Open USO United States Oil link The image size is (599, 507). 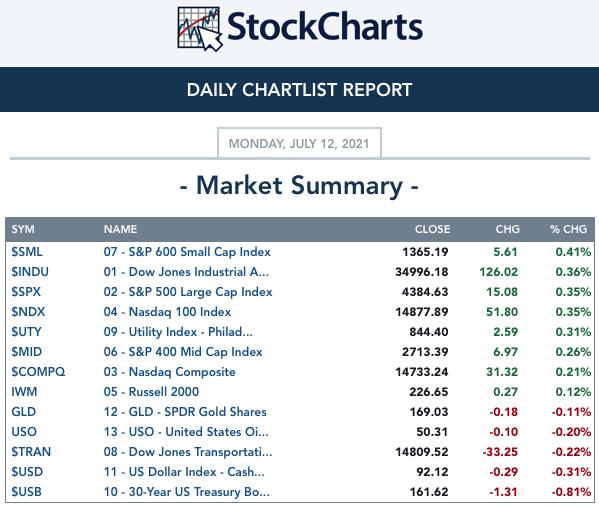(186, 432)
